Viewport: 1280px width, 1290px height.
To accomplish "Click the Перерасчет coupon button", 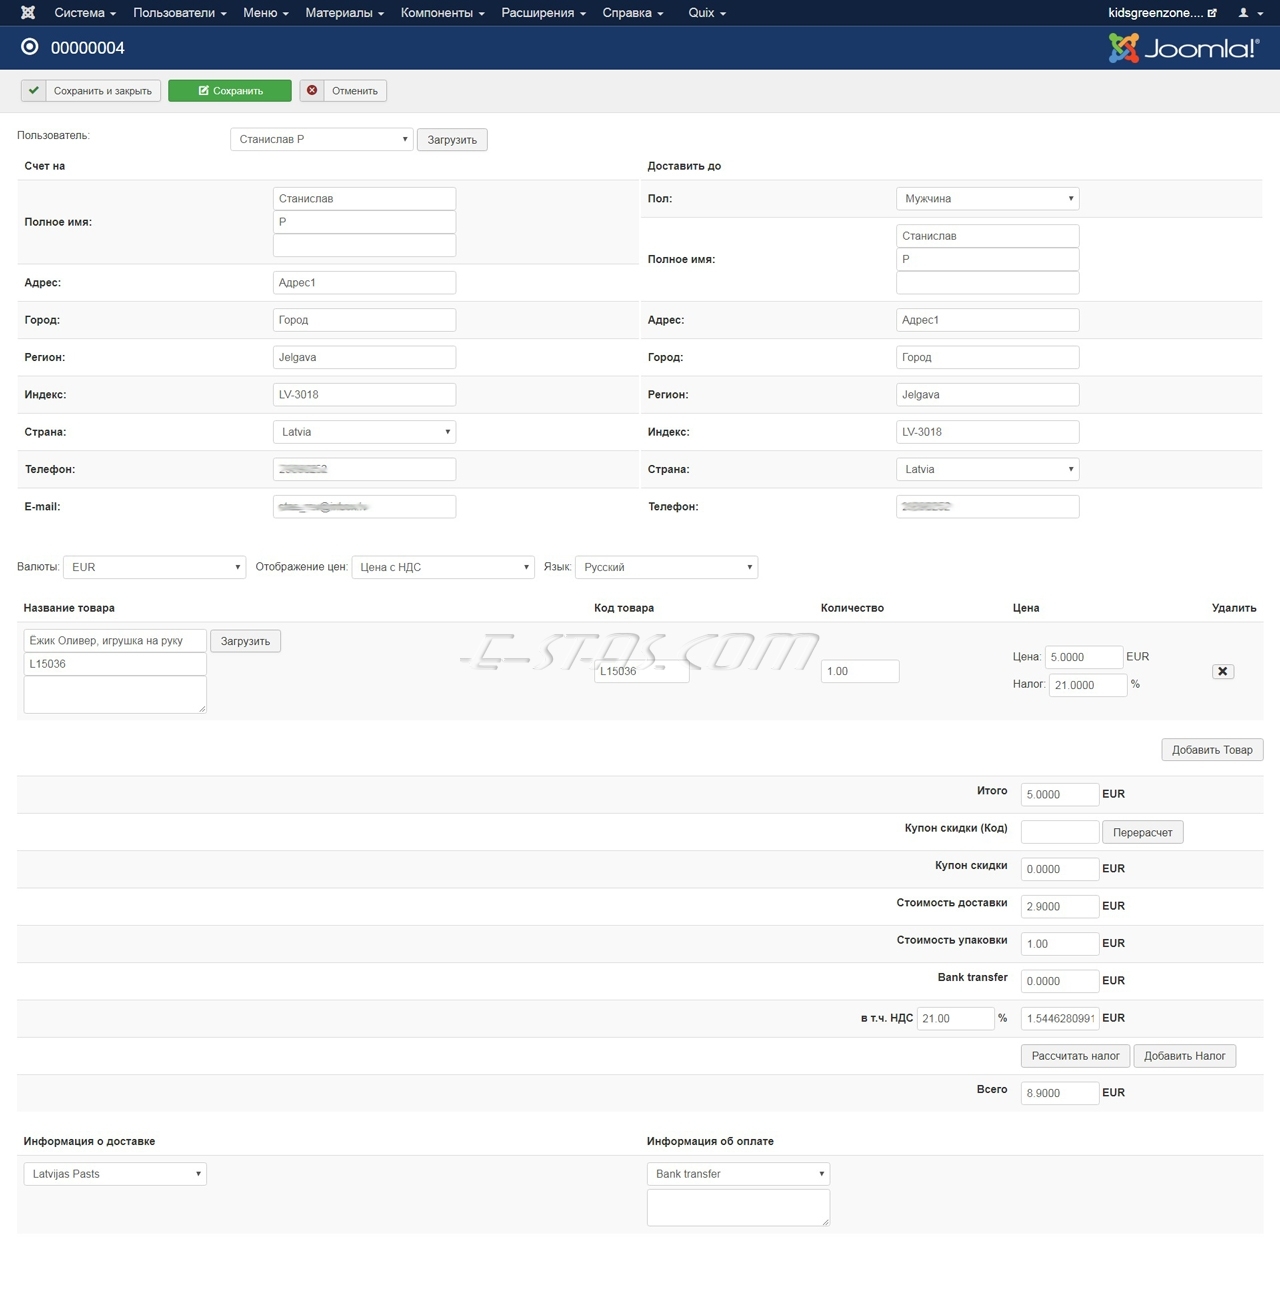I will point(1142,832).
